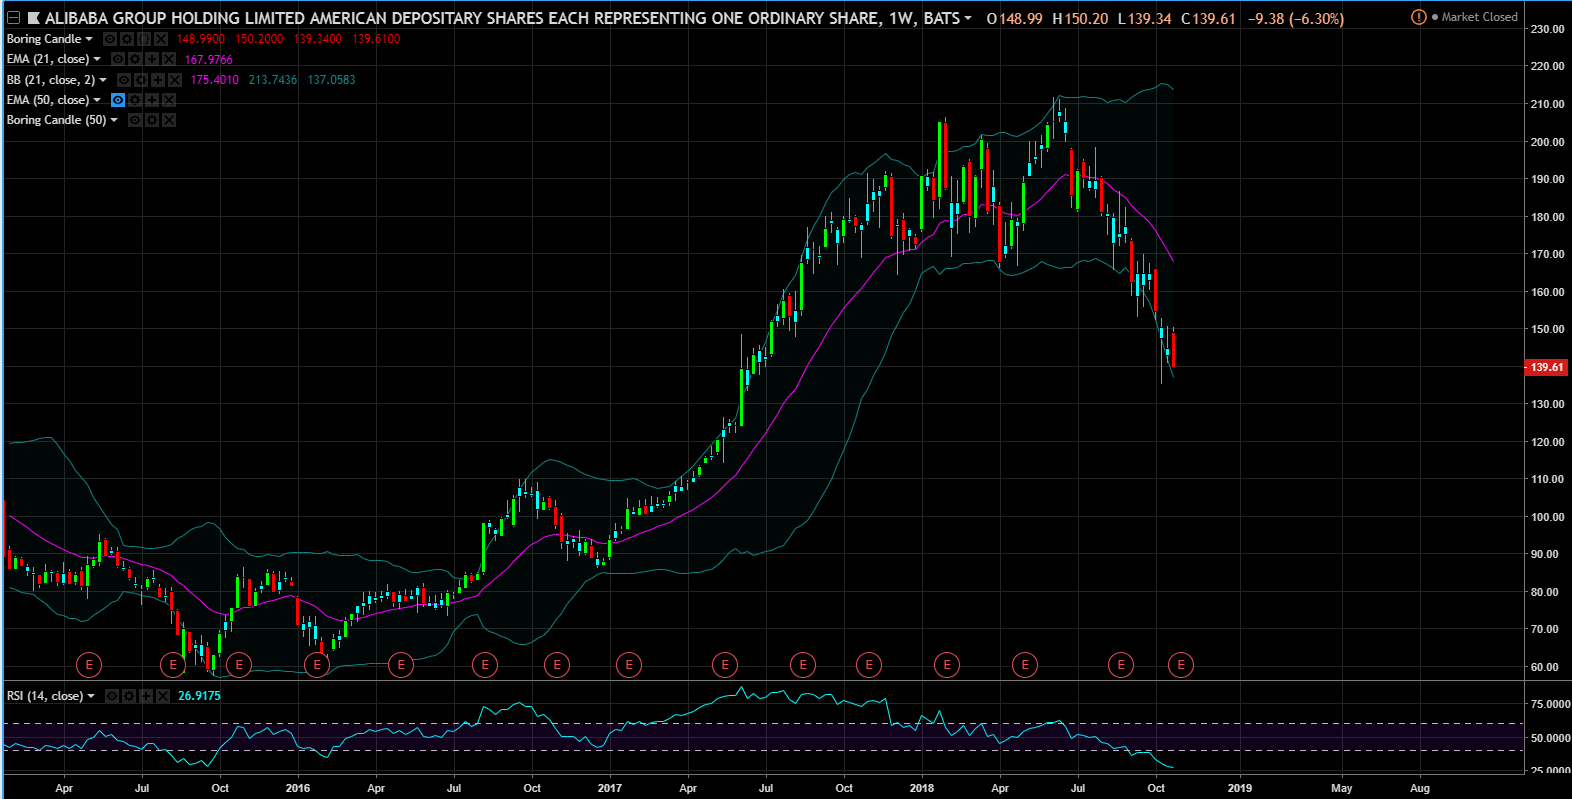Screen dimensions: 1572x799
Task: Click the last earnings E marker after Oct 2018
Action: tap(1181, 664)
